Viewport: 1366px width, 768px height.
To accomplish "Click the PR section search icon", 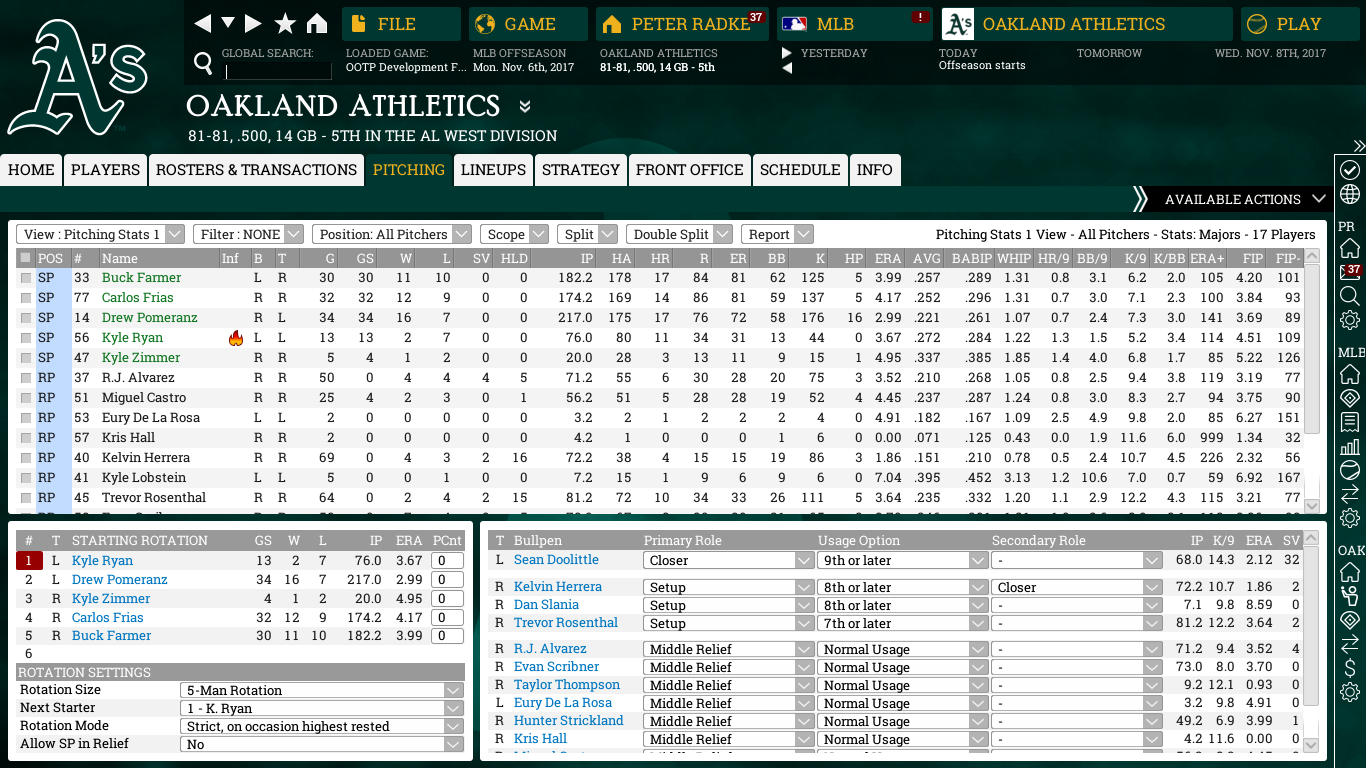I will click(1350, 296).
